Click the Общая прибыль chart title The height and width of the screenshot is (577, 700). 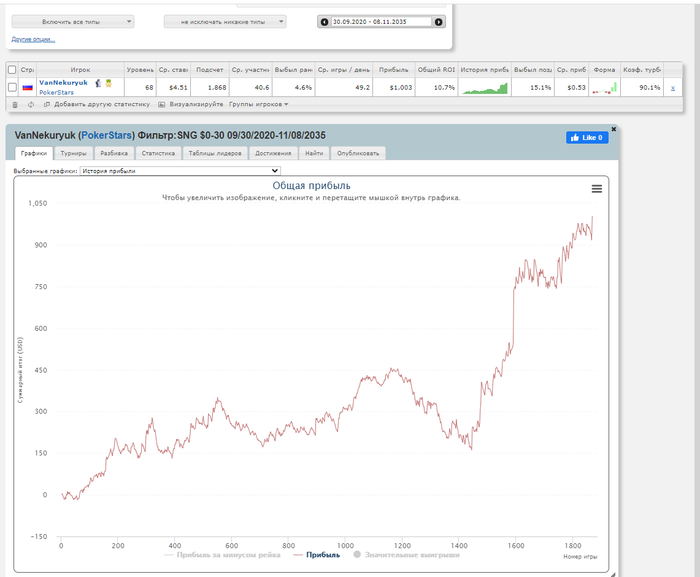tap(312, 186)
